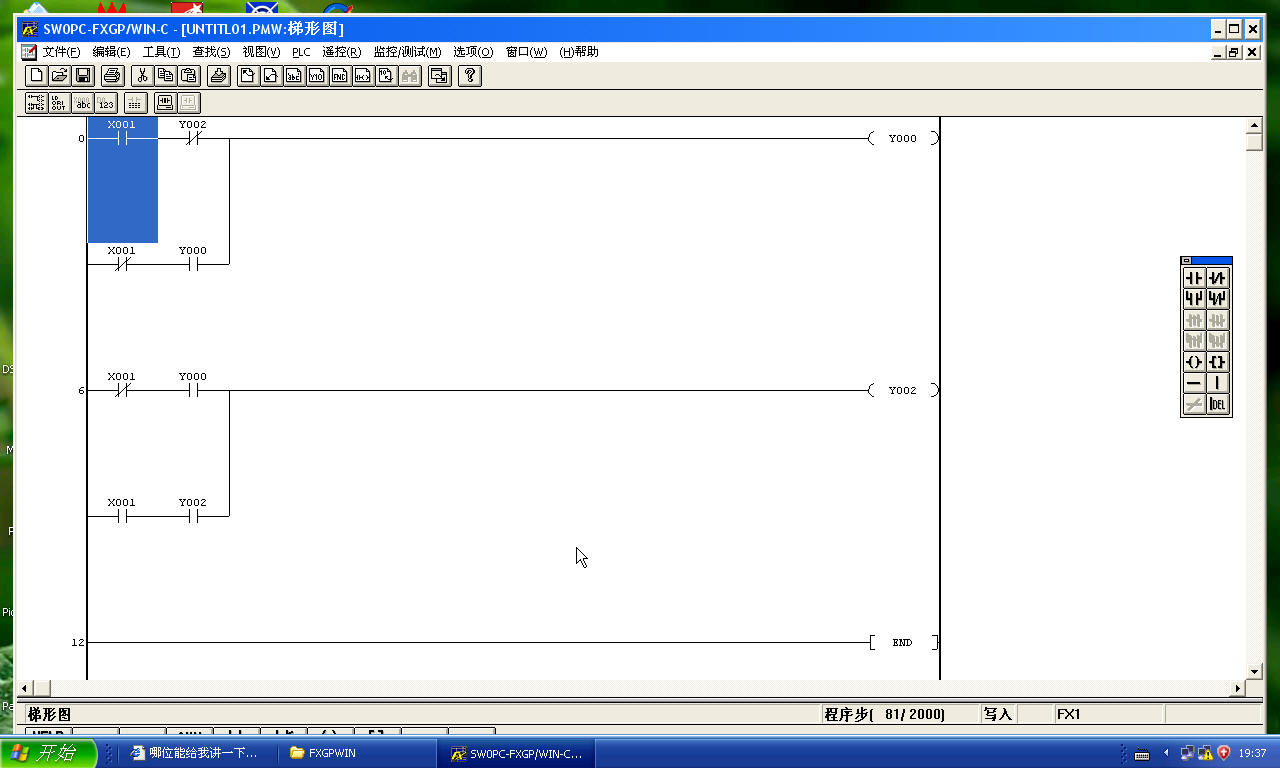Paste with the clipboard icon

pos(188,76)
